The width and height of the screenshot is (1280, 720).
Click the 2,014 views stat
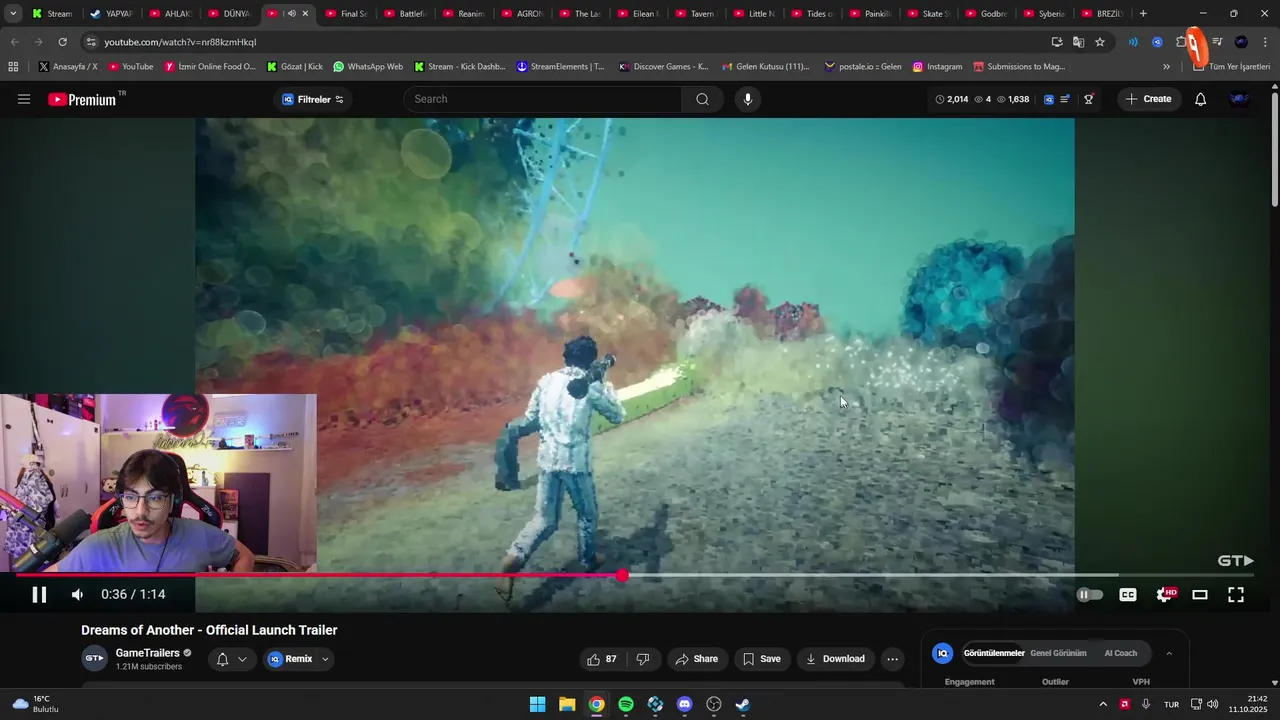tap(952, 99)
